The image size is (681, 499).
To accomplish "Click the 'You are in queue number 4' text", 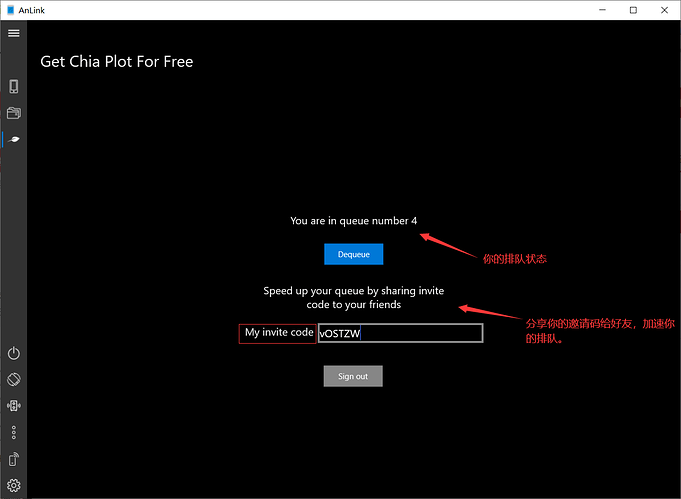I will (354, 221).
